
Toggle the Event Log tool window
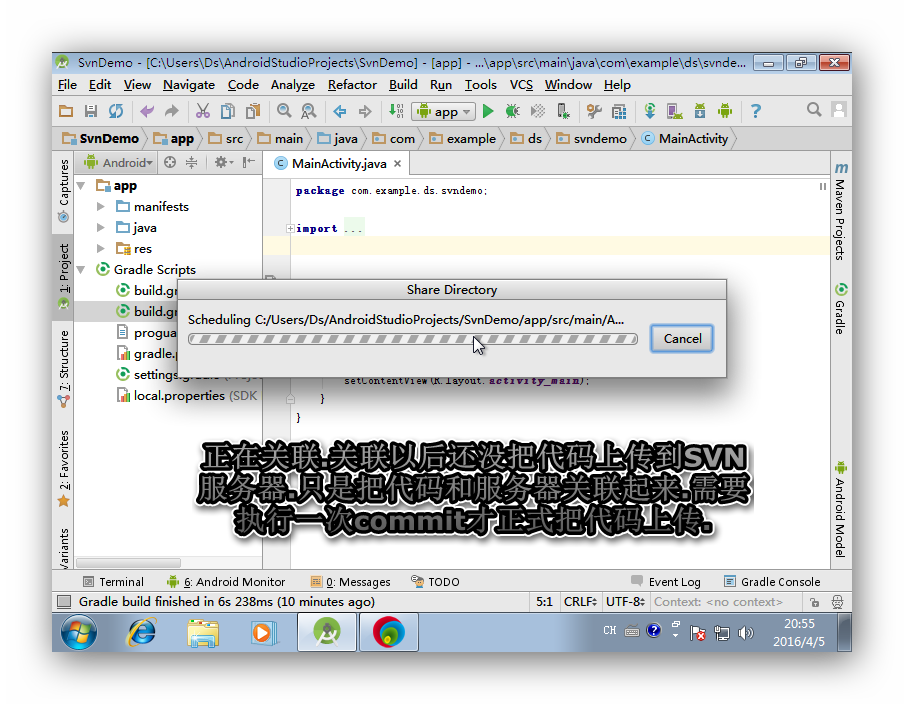(666, 581)
